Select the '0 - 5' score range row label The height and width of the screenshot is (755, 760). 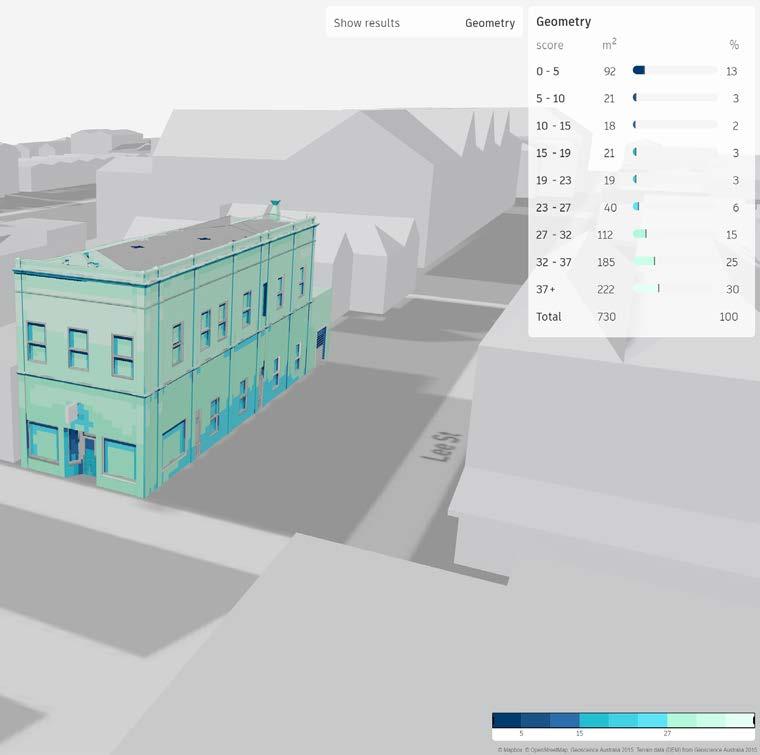[547, 71]
